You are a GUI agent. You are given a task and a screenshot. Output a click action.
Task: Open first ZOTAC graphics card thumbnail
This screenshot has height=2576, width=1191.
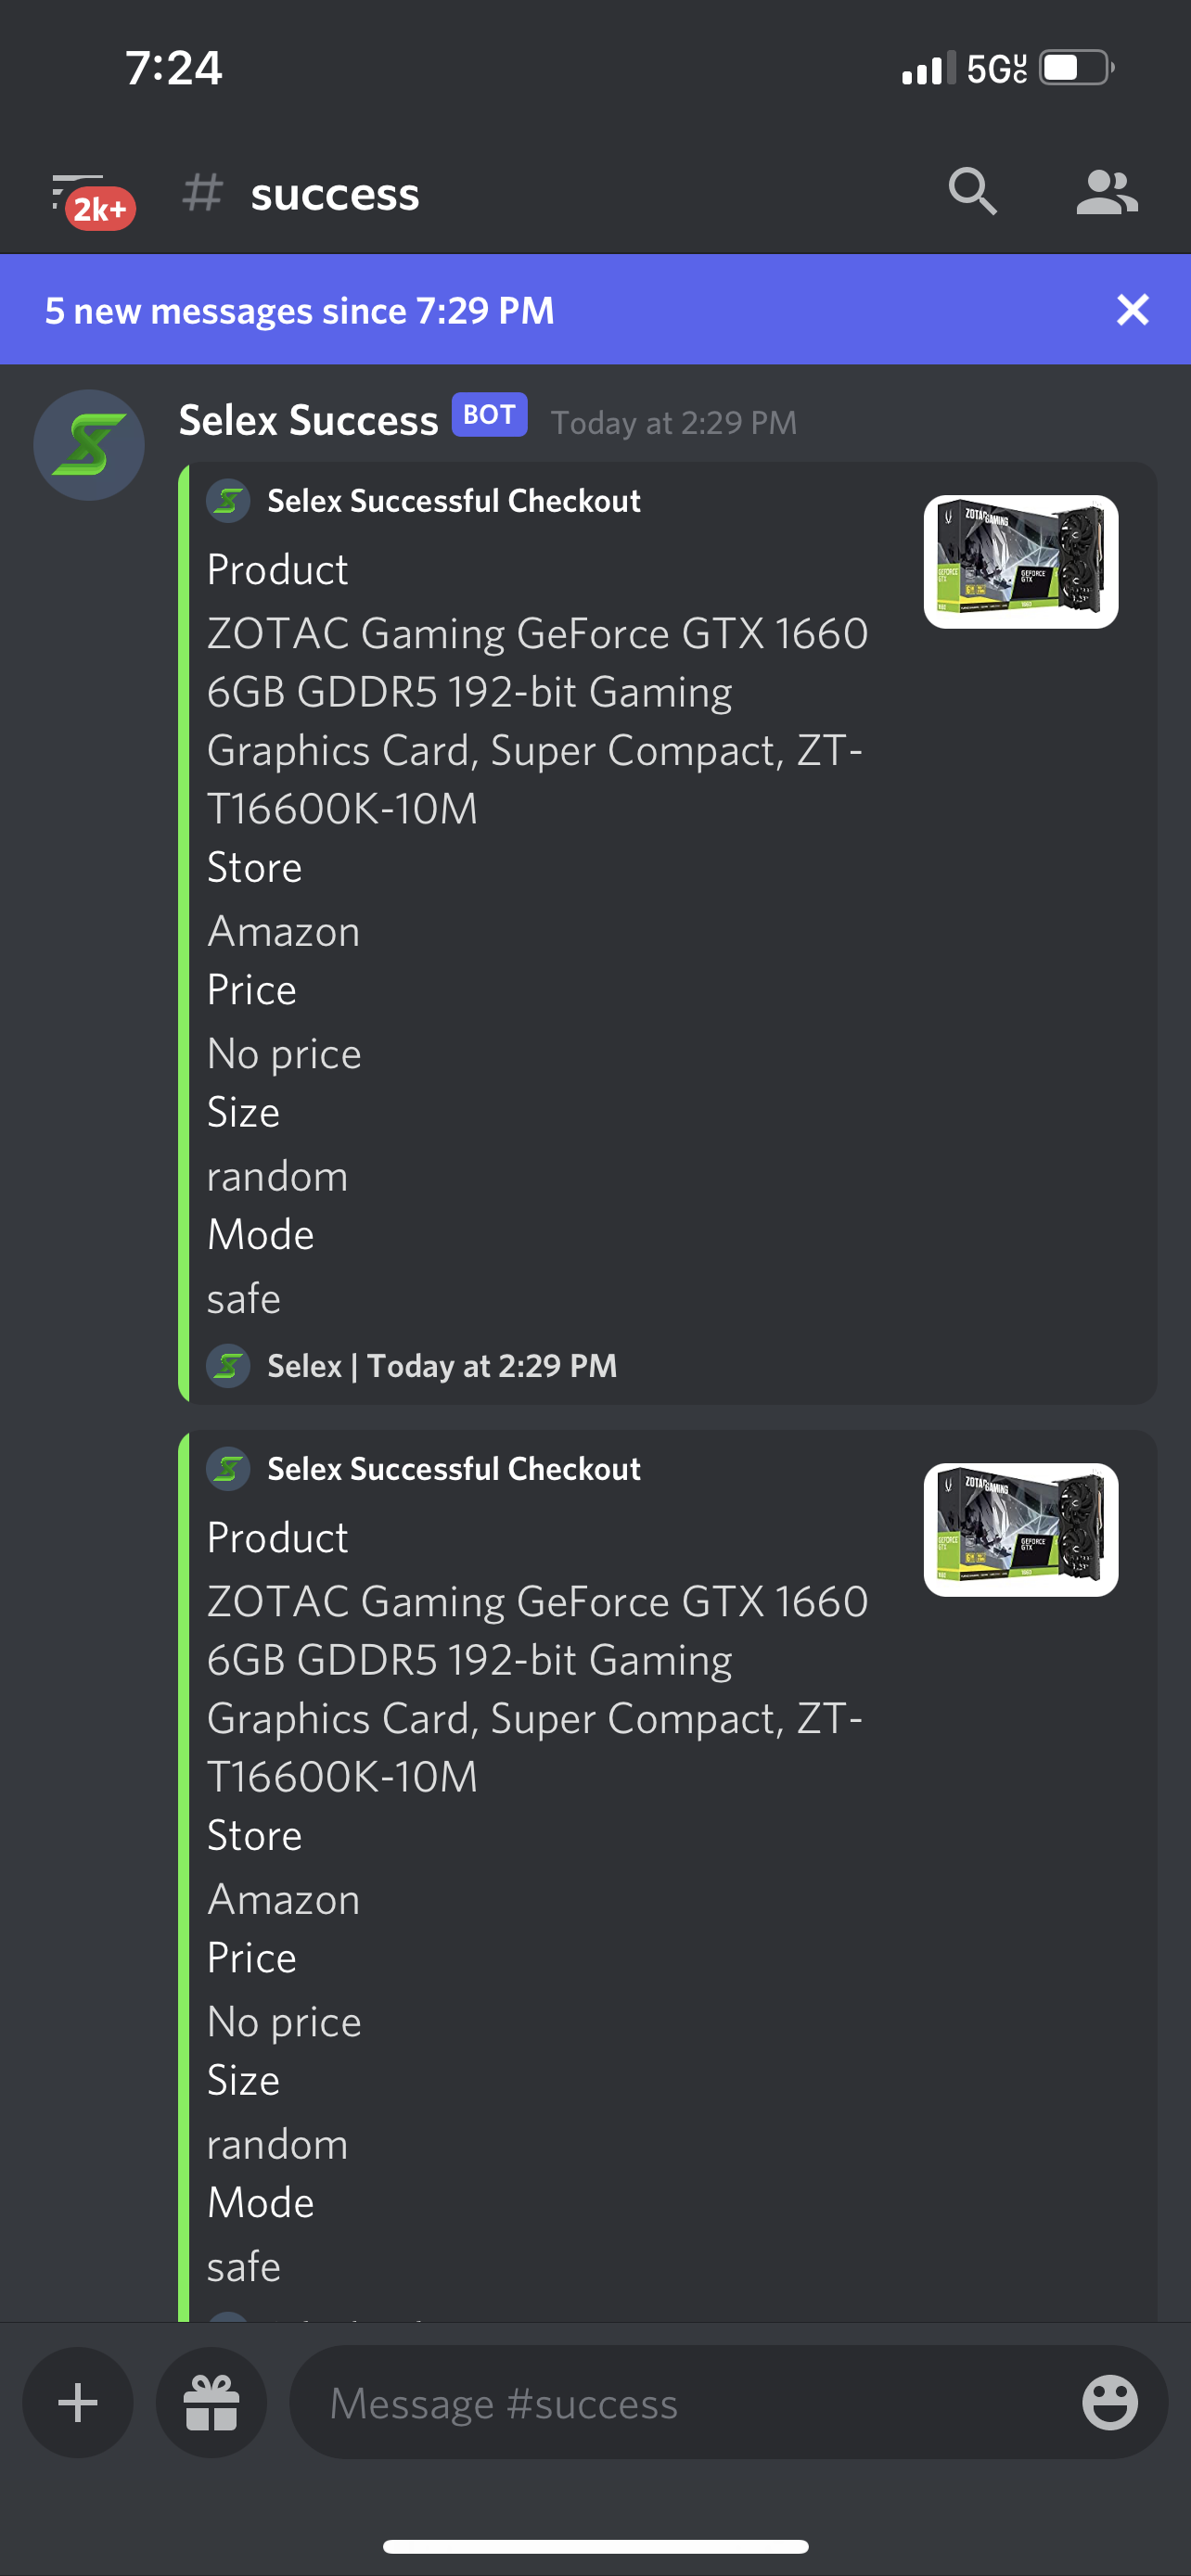point(1020,562)
